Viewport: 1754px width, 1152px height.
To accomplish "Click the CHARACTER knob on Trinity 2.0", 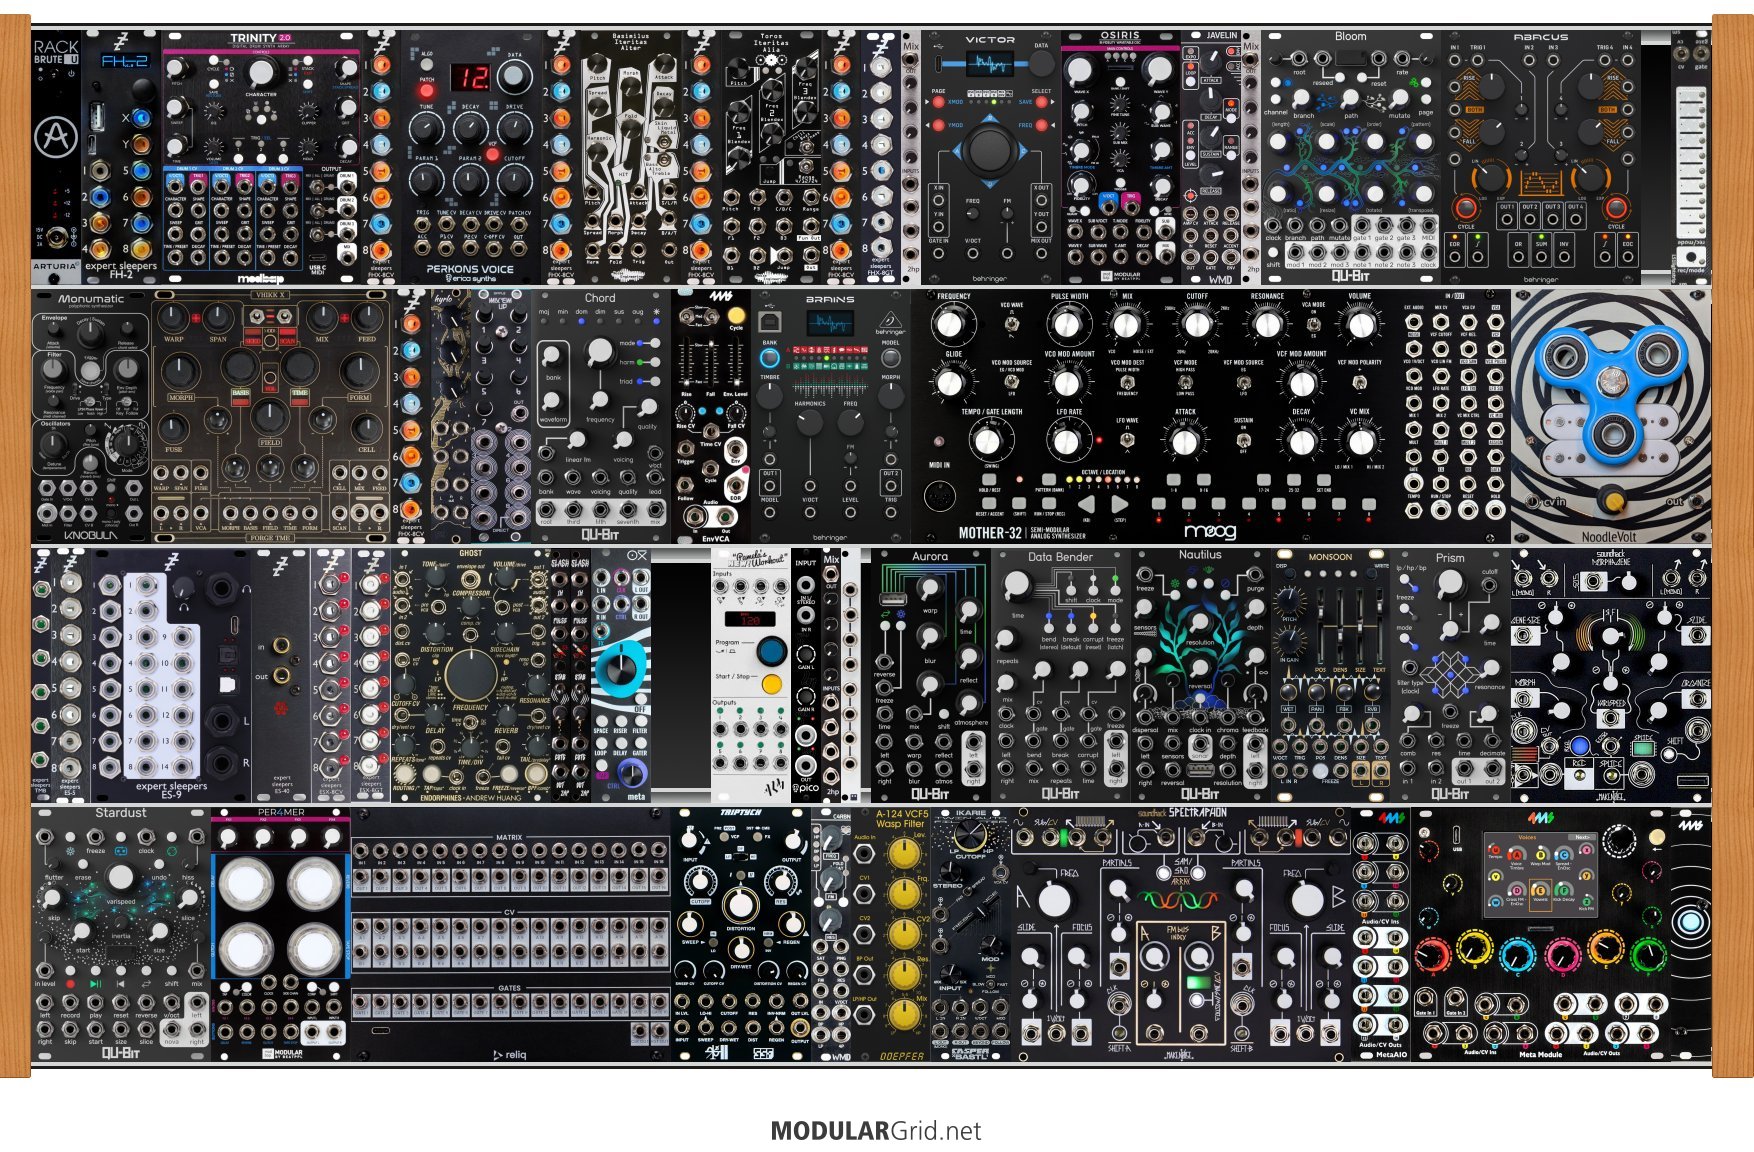I will [x=260, y=72].
